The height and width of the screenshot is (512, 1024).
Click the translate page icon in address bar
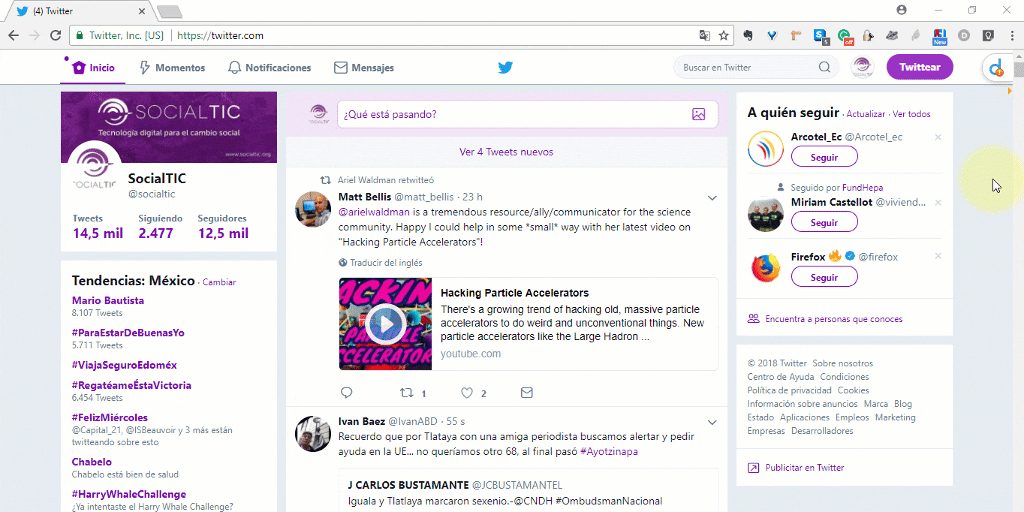pyautogui.click(x=705, y=35)
